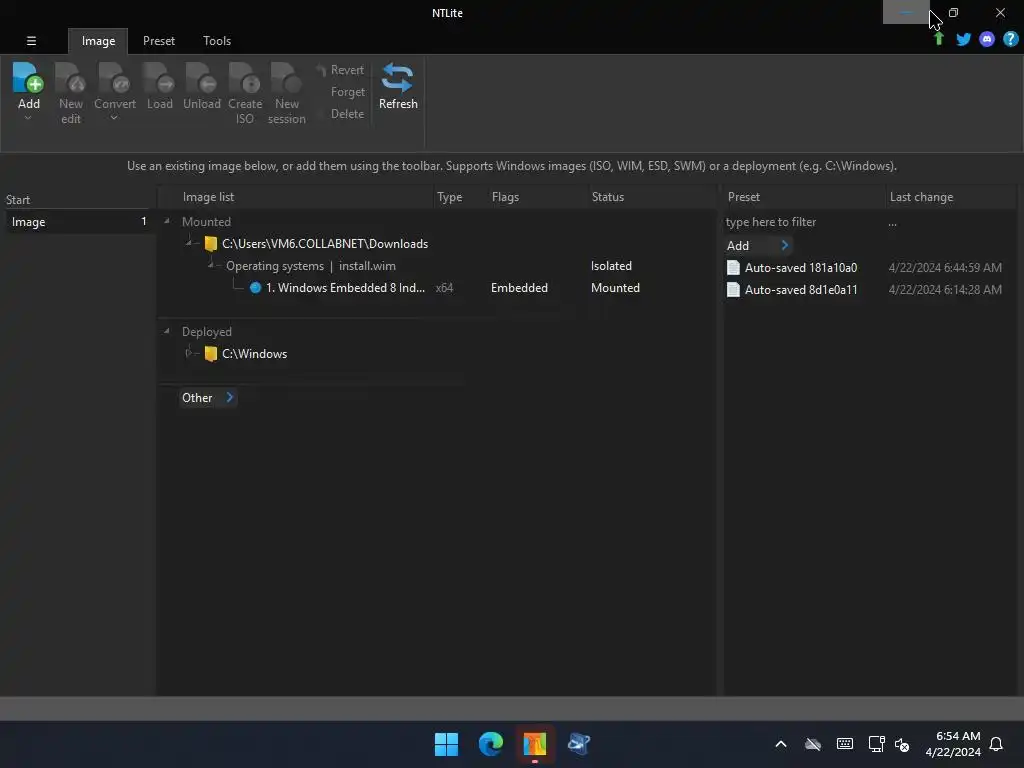Click the 'Isolated' status text
The height and width of the screenshot is (768, 1024).
(x=611, y=266)
